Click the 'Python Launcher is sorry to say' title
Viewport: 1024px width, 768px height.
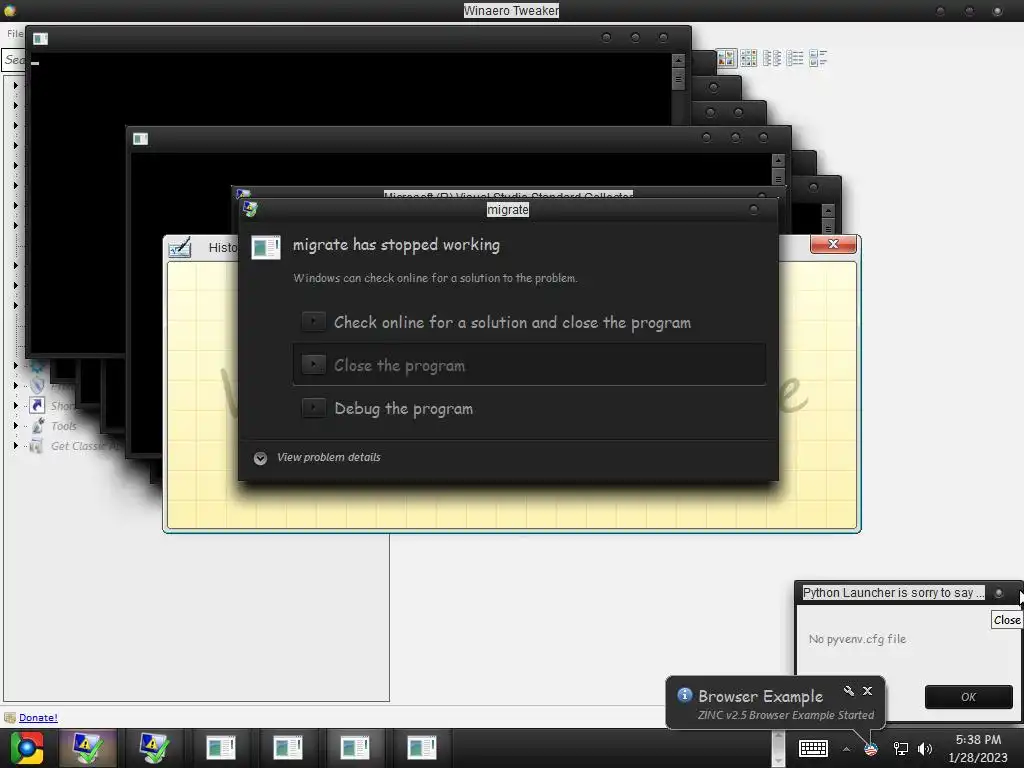(x=893, y=592)
